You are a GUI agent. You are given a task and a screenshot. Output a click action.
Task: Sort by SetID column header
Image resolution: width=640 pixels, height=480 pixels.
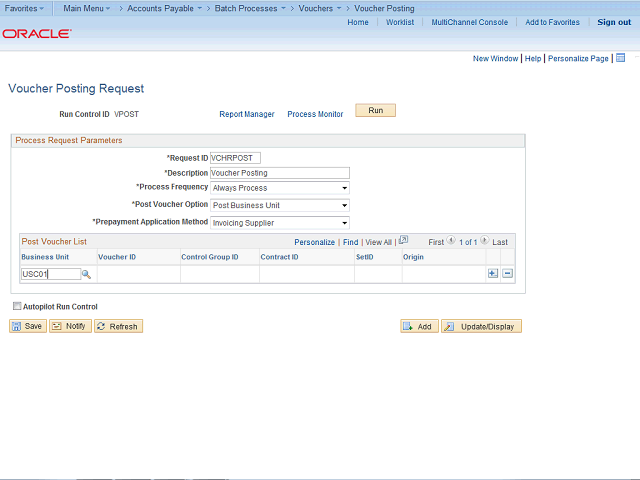(x=364, y=257)
